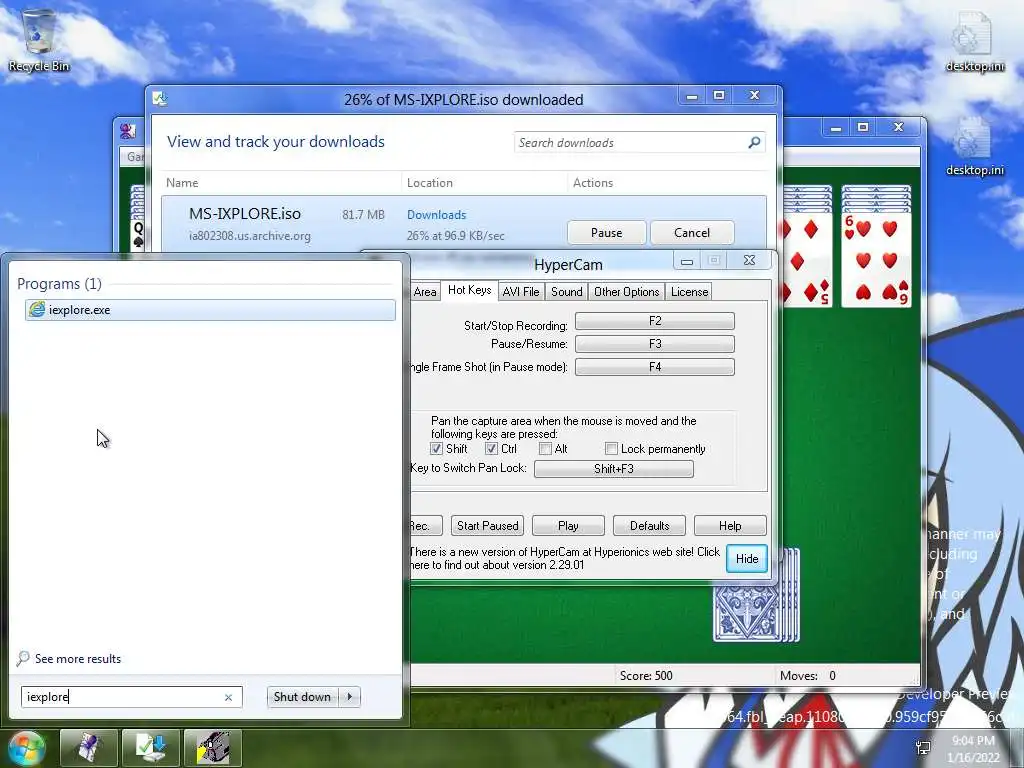Viewport: 1024px width, 768px height.
Task: Select the upper desktop.ini file icon
Action: click(974, 40)
